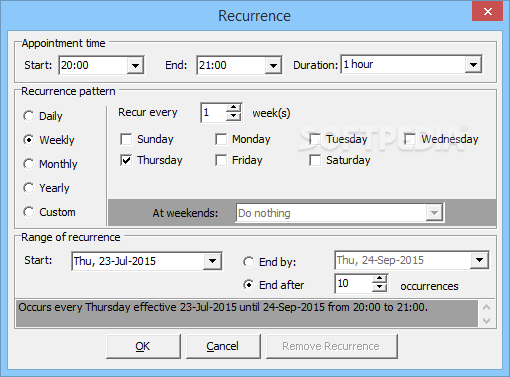This screenshot has height=377, width=510.
Task: Click the Thu, 23-Jul-2015 date field
Action: tap(138, 261)
